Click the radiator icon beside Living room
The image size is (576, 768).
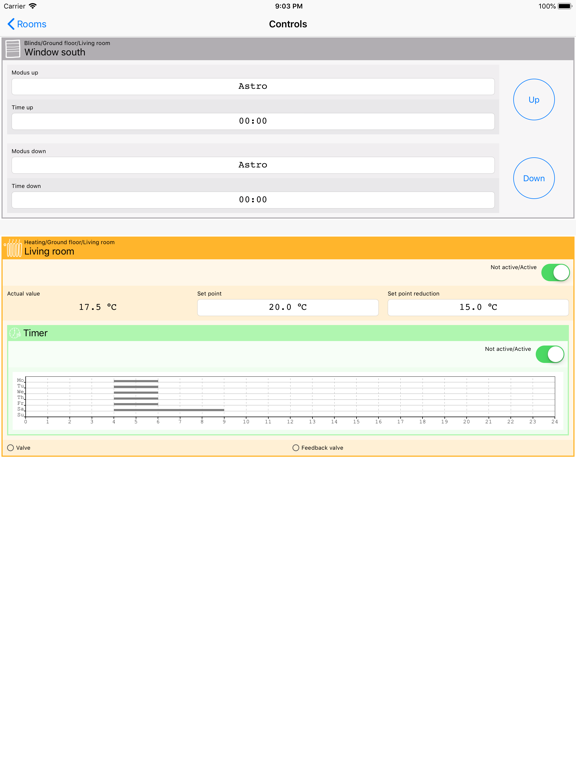coord(13,248)
